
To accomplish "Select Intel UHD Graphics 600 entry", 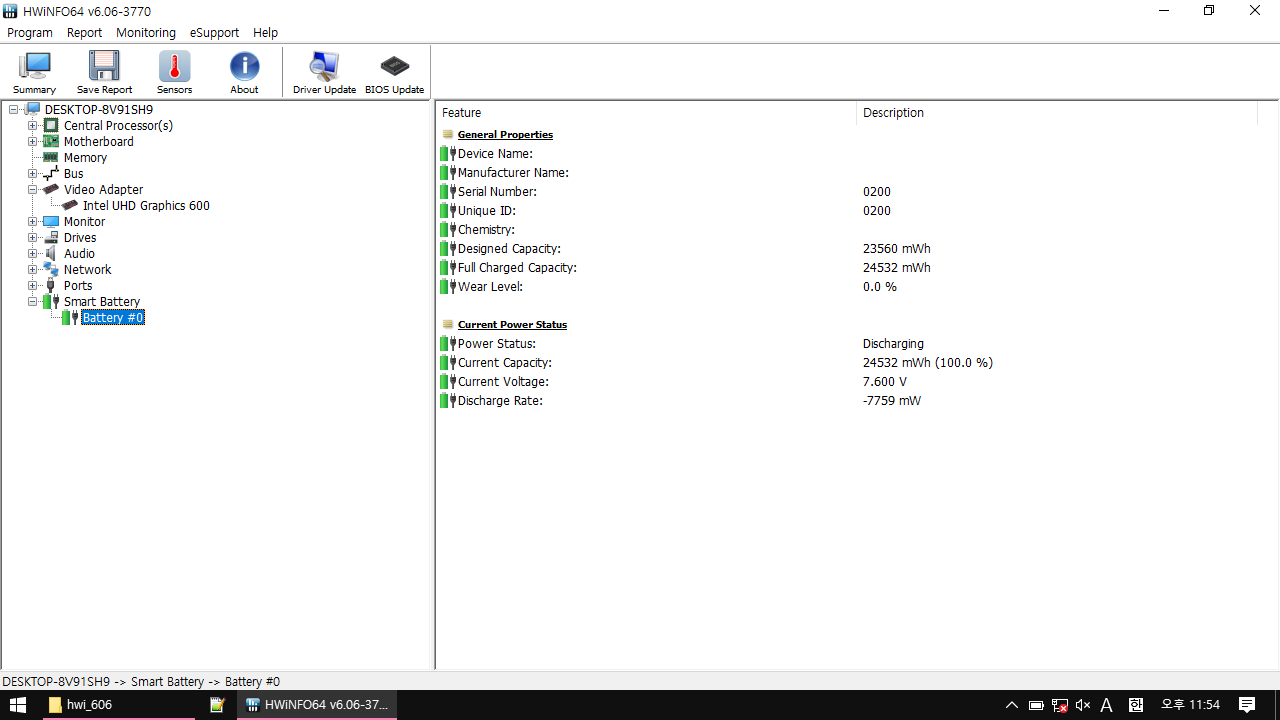I will click(146, 206).
